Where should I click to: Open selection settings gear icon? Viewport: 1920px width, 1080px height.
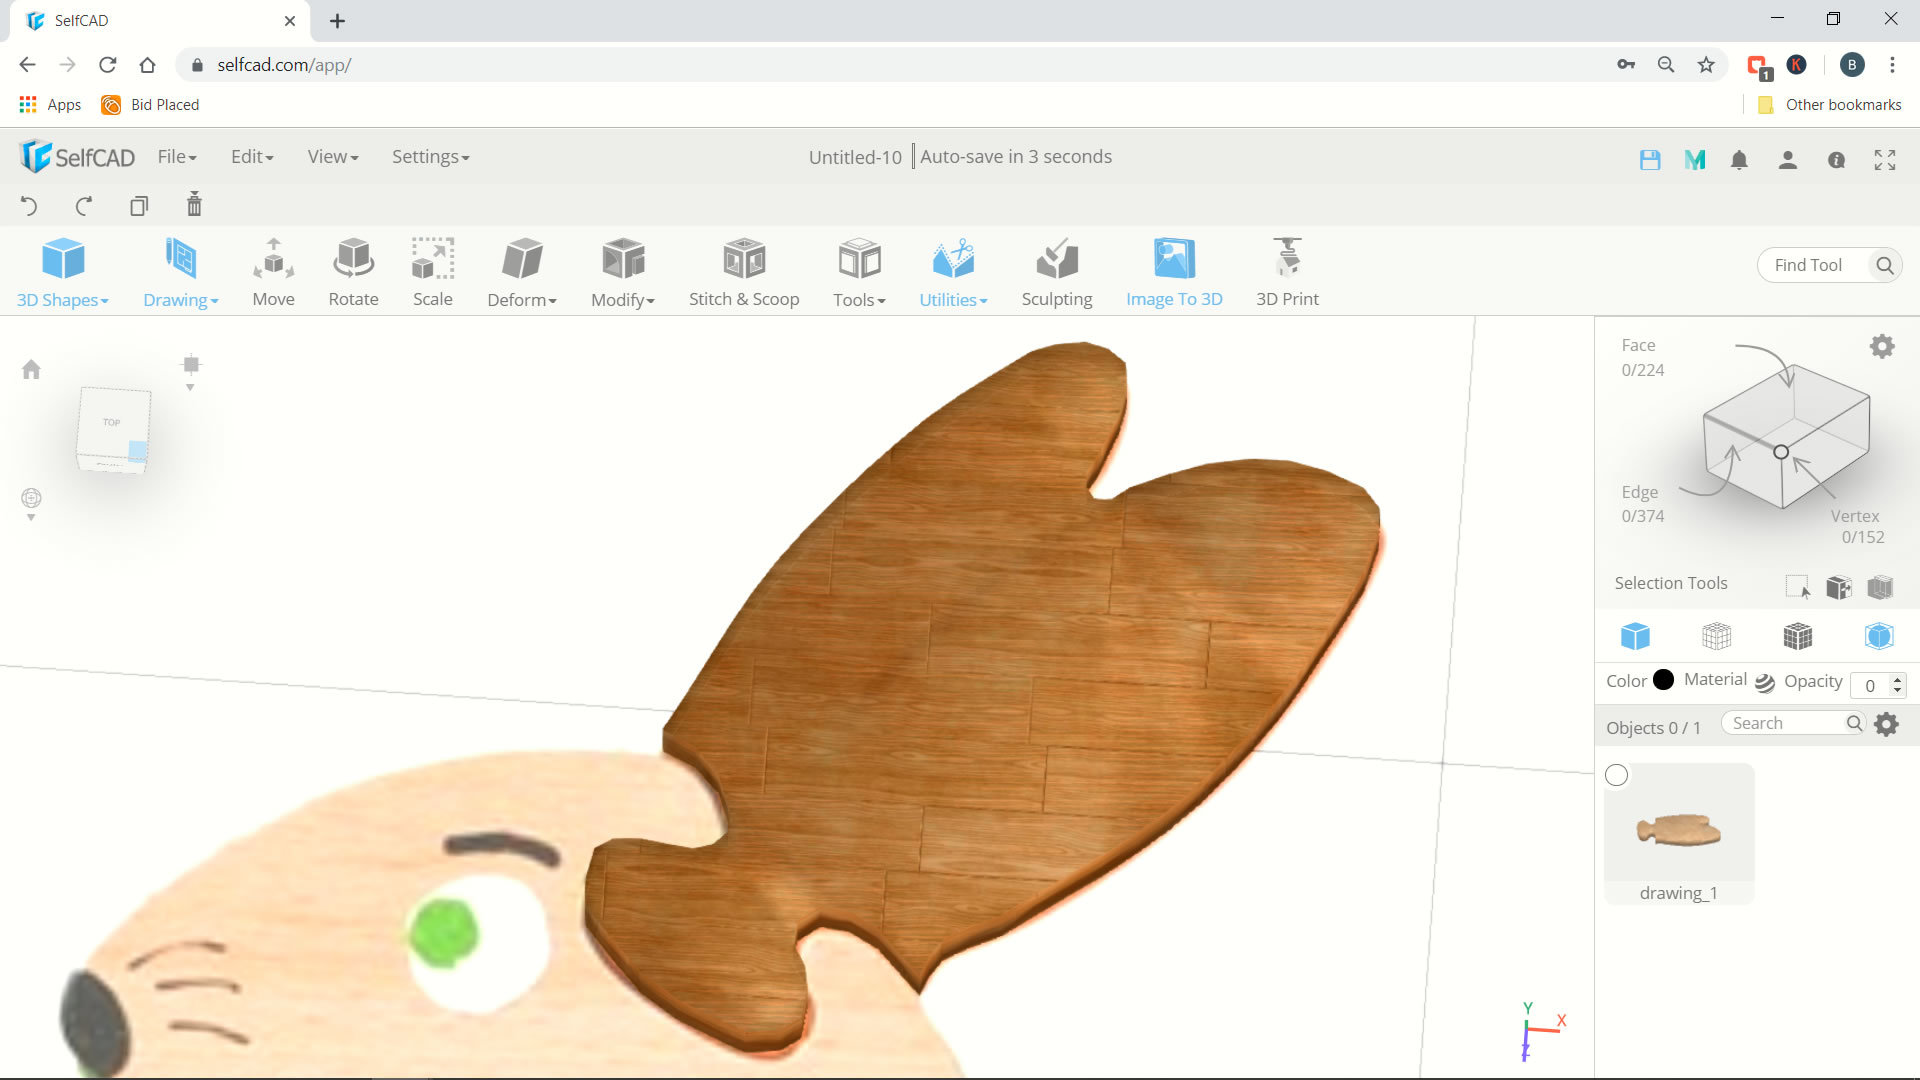coord(1882,346)
